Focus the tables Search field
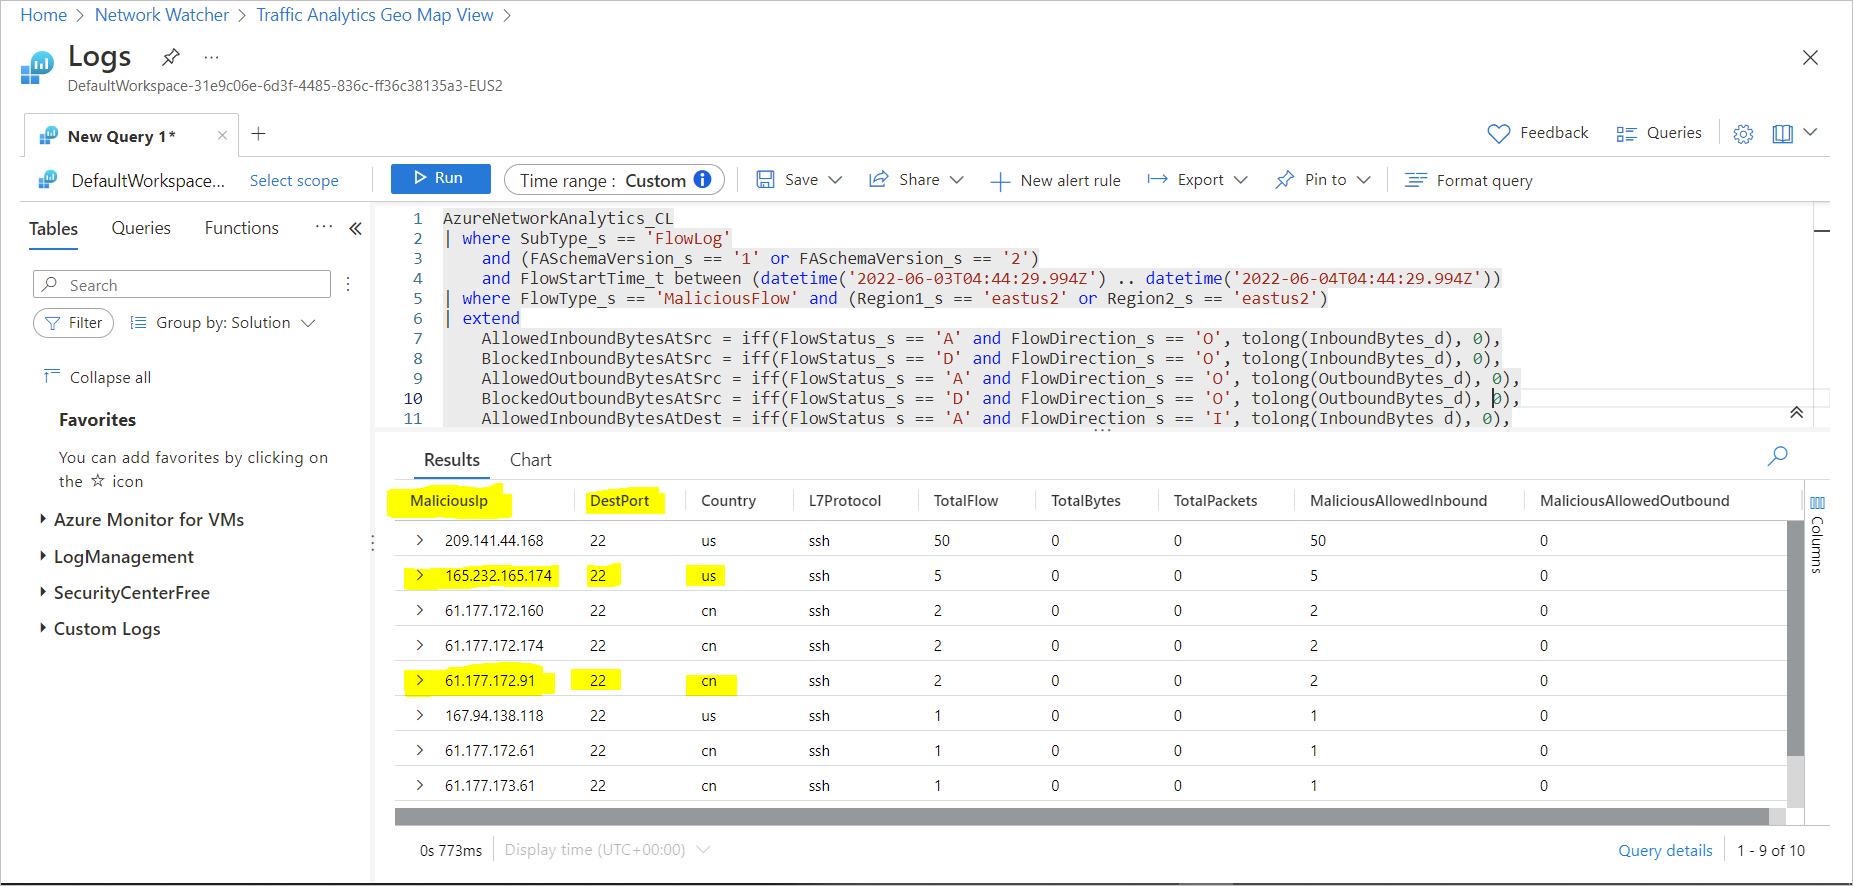This screenshot has height=886, width=1853. (x=182, y=284)
